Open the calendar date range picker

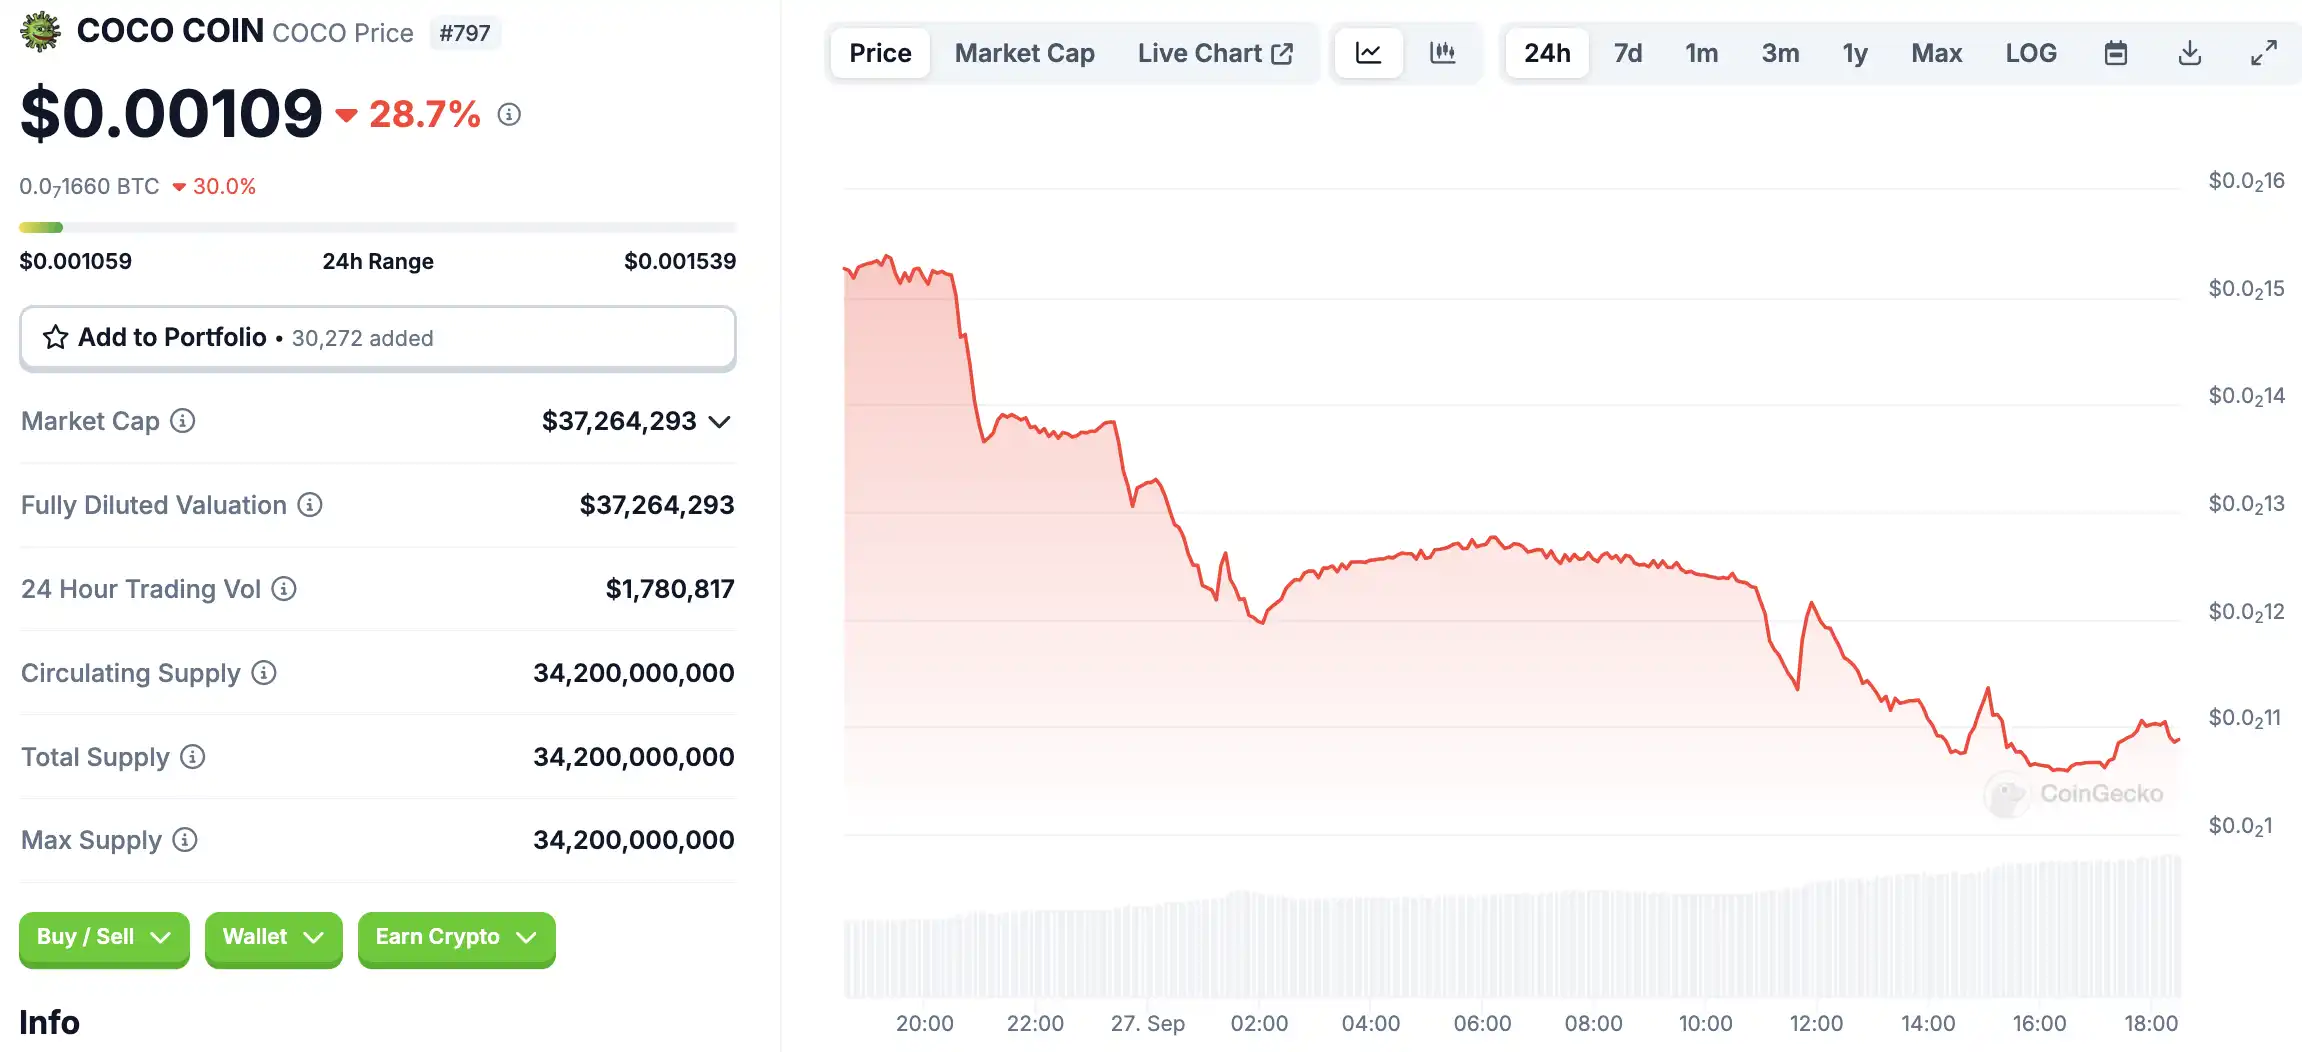[x=2115, y=53]
